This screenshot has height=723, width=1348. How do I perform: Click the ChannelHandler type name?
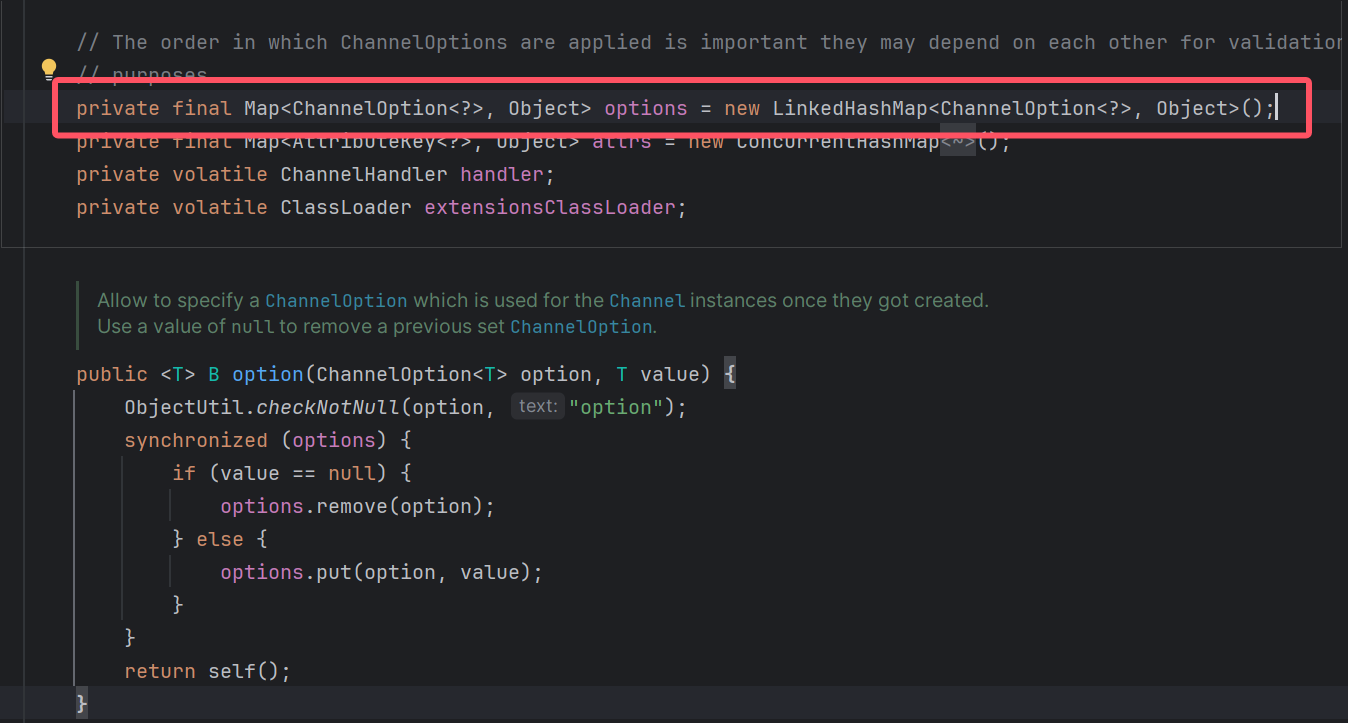pyautogui.click(x=364, y=174)
